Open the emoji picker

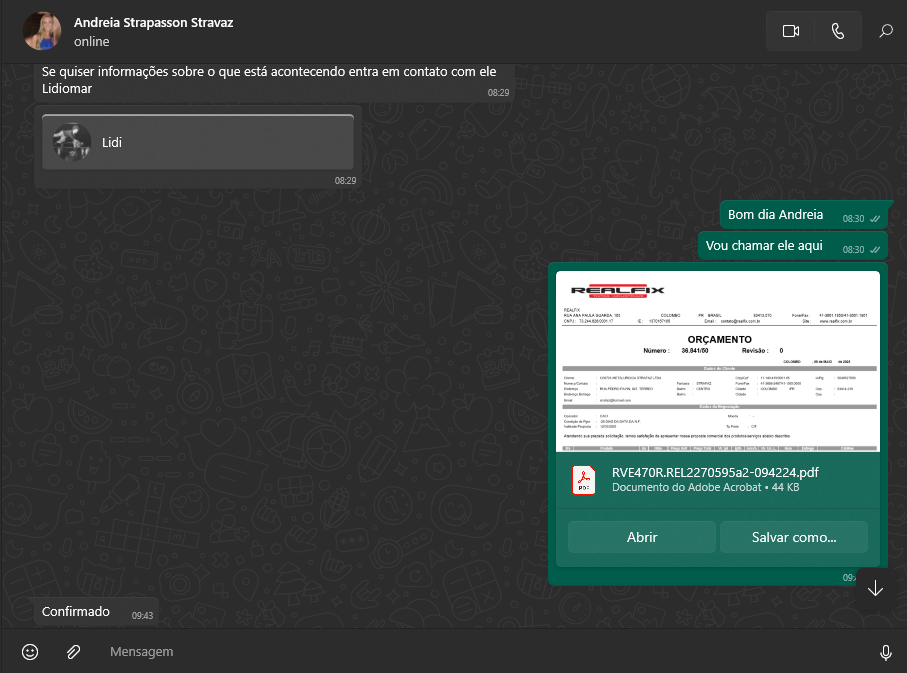coord(30,652)
